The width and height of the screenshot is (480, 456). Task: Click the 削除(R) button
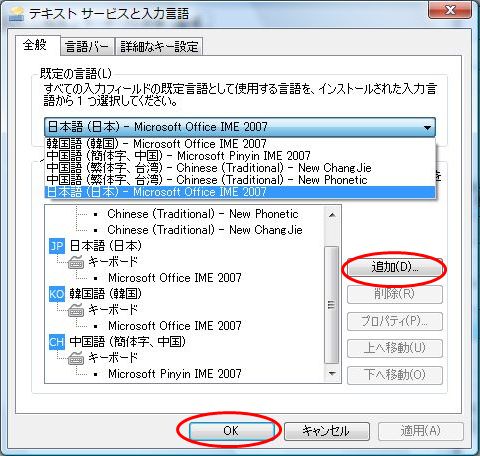(x=395, y=294)
